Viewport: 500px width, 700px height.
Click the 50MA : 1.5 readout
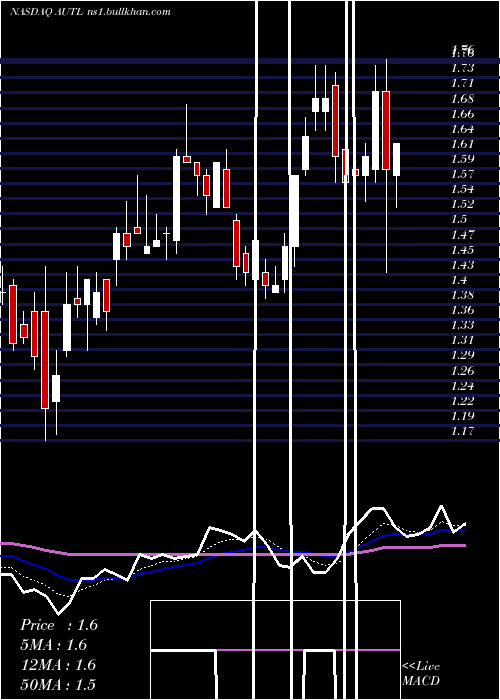click(58, 684)
